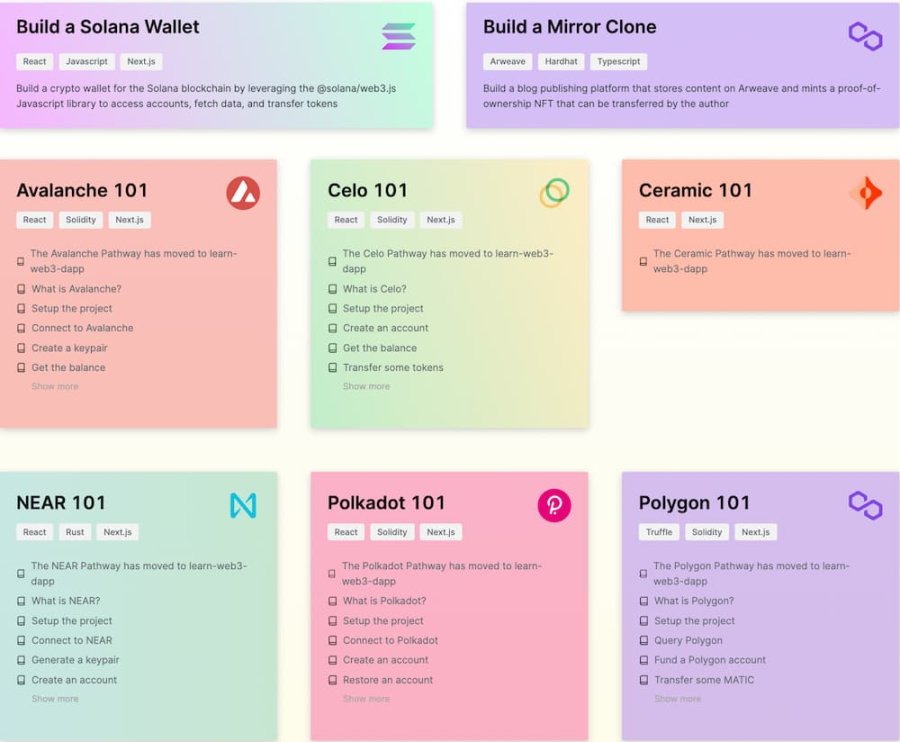Open the Transfer some tokens lesson

(393, 367)
